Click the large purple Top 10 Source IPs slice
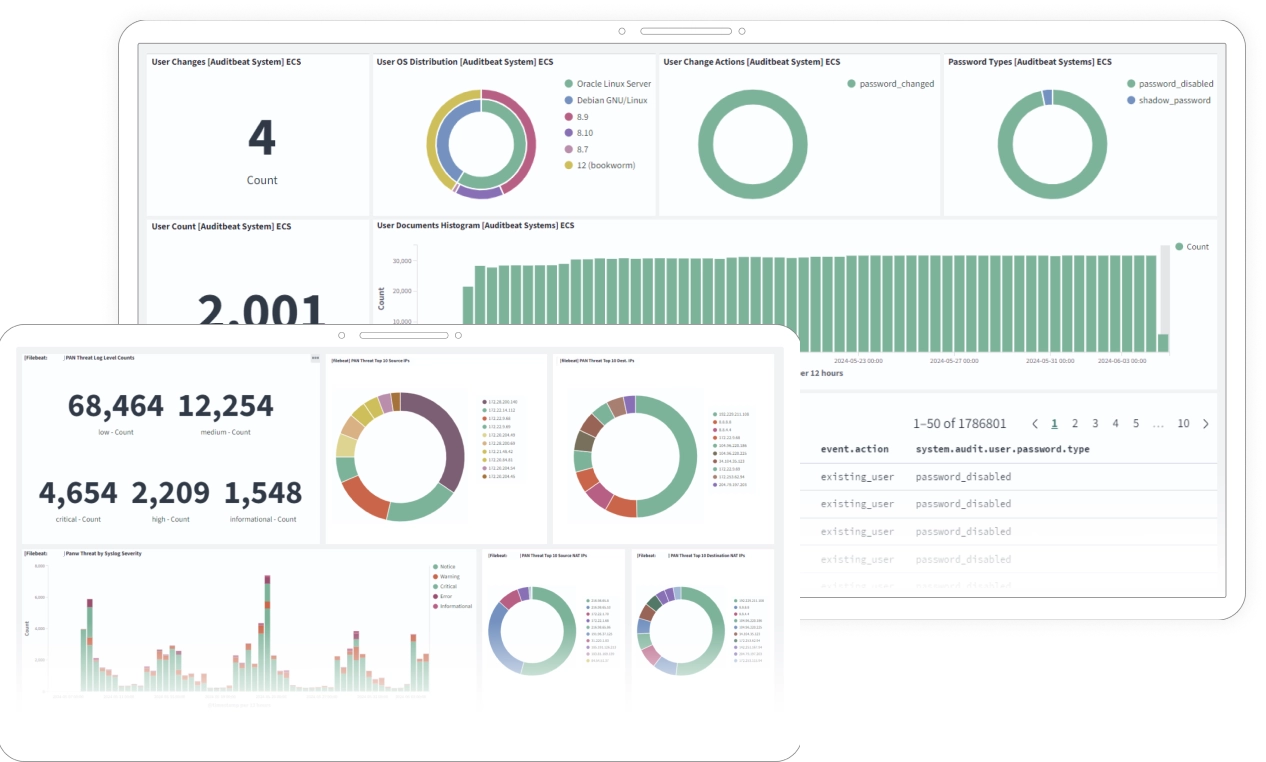The image size is (1266, 762). coord(438,440)
